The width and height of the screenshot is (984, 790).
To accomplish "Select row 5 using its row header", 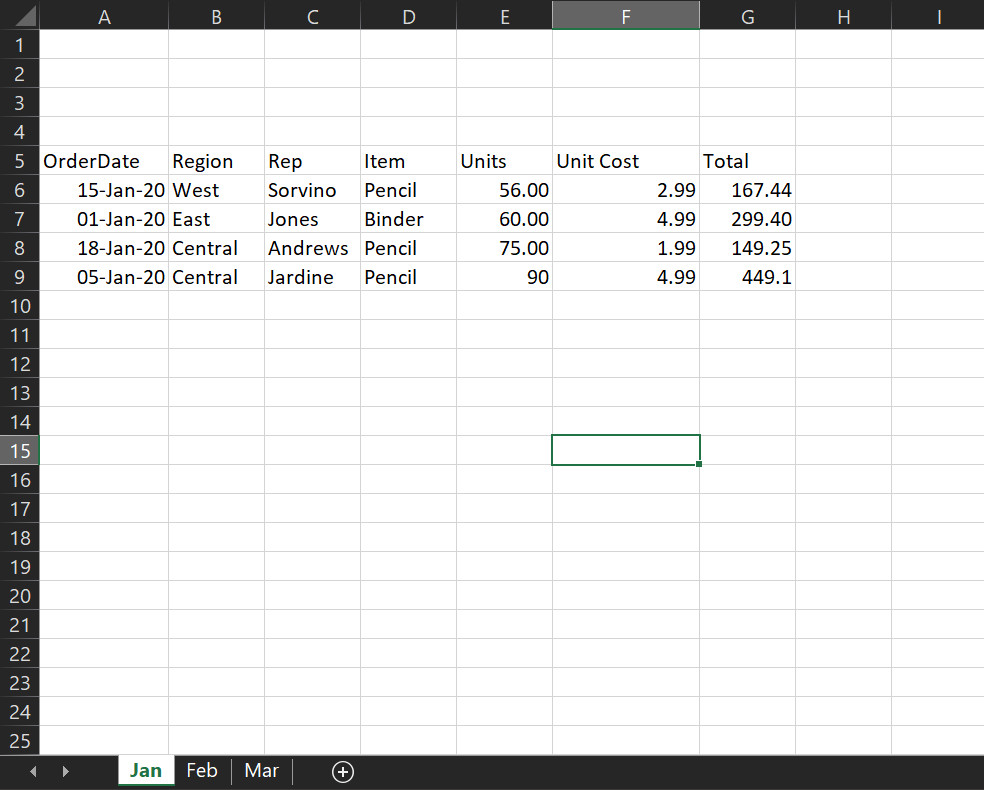I will click(x=20, y=161).
